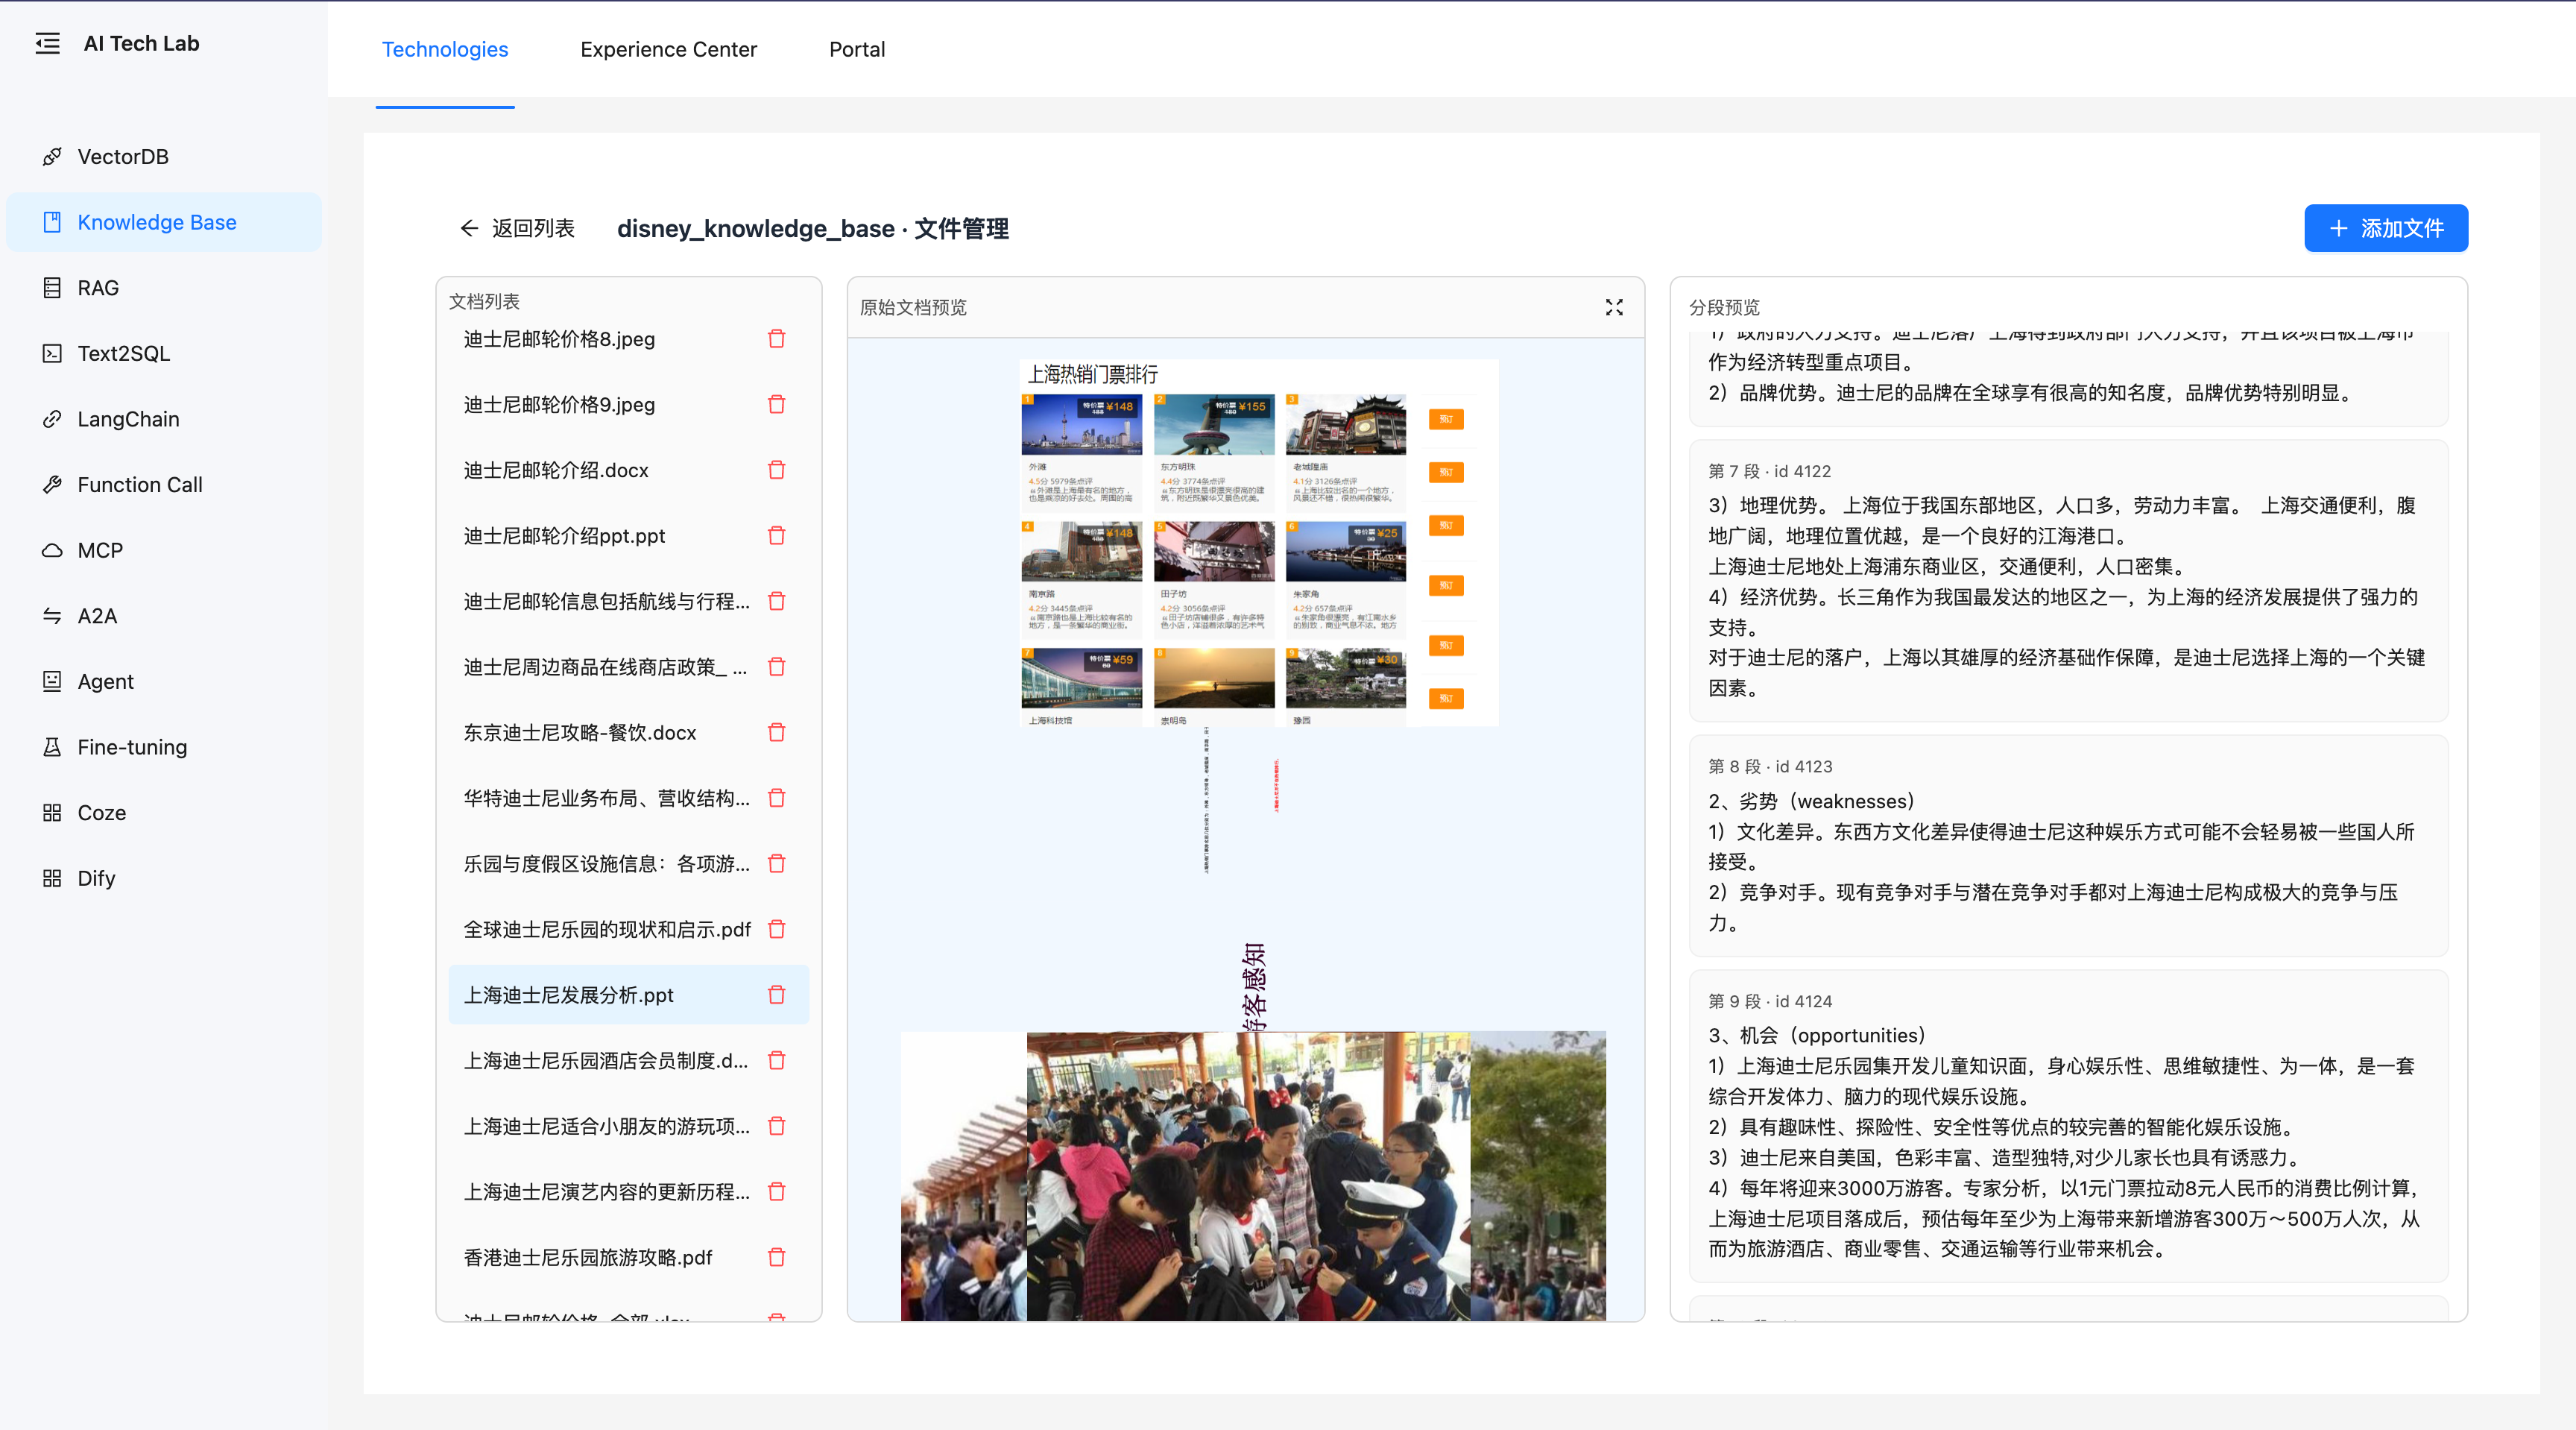
Task: Delete the 华特迪士尼业务布局 file
Action: point(776,798)
